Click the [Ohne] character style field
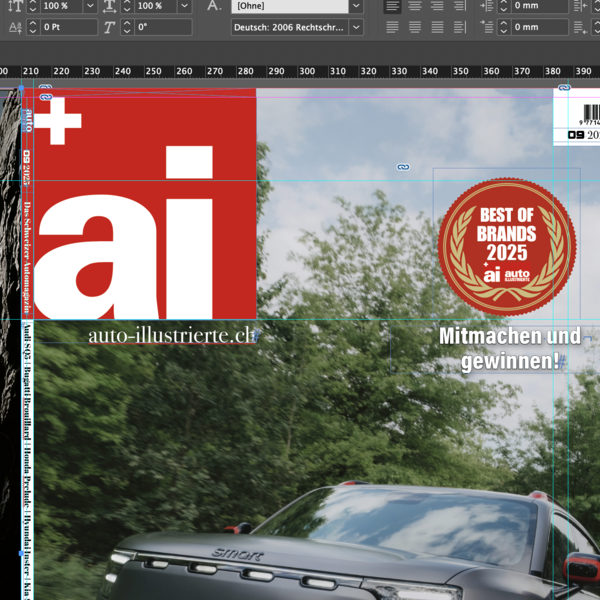 [290, 6]
